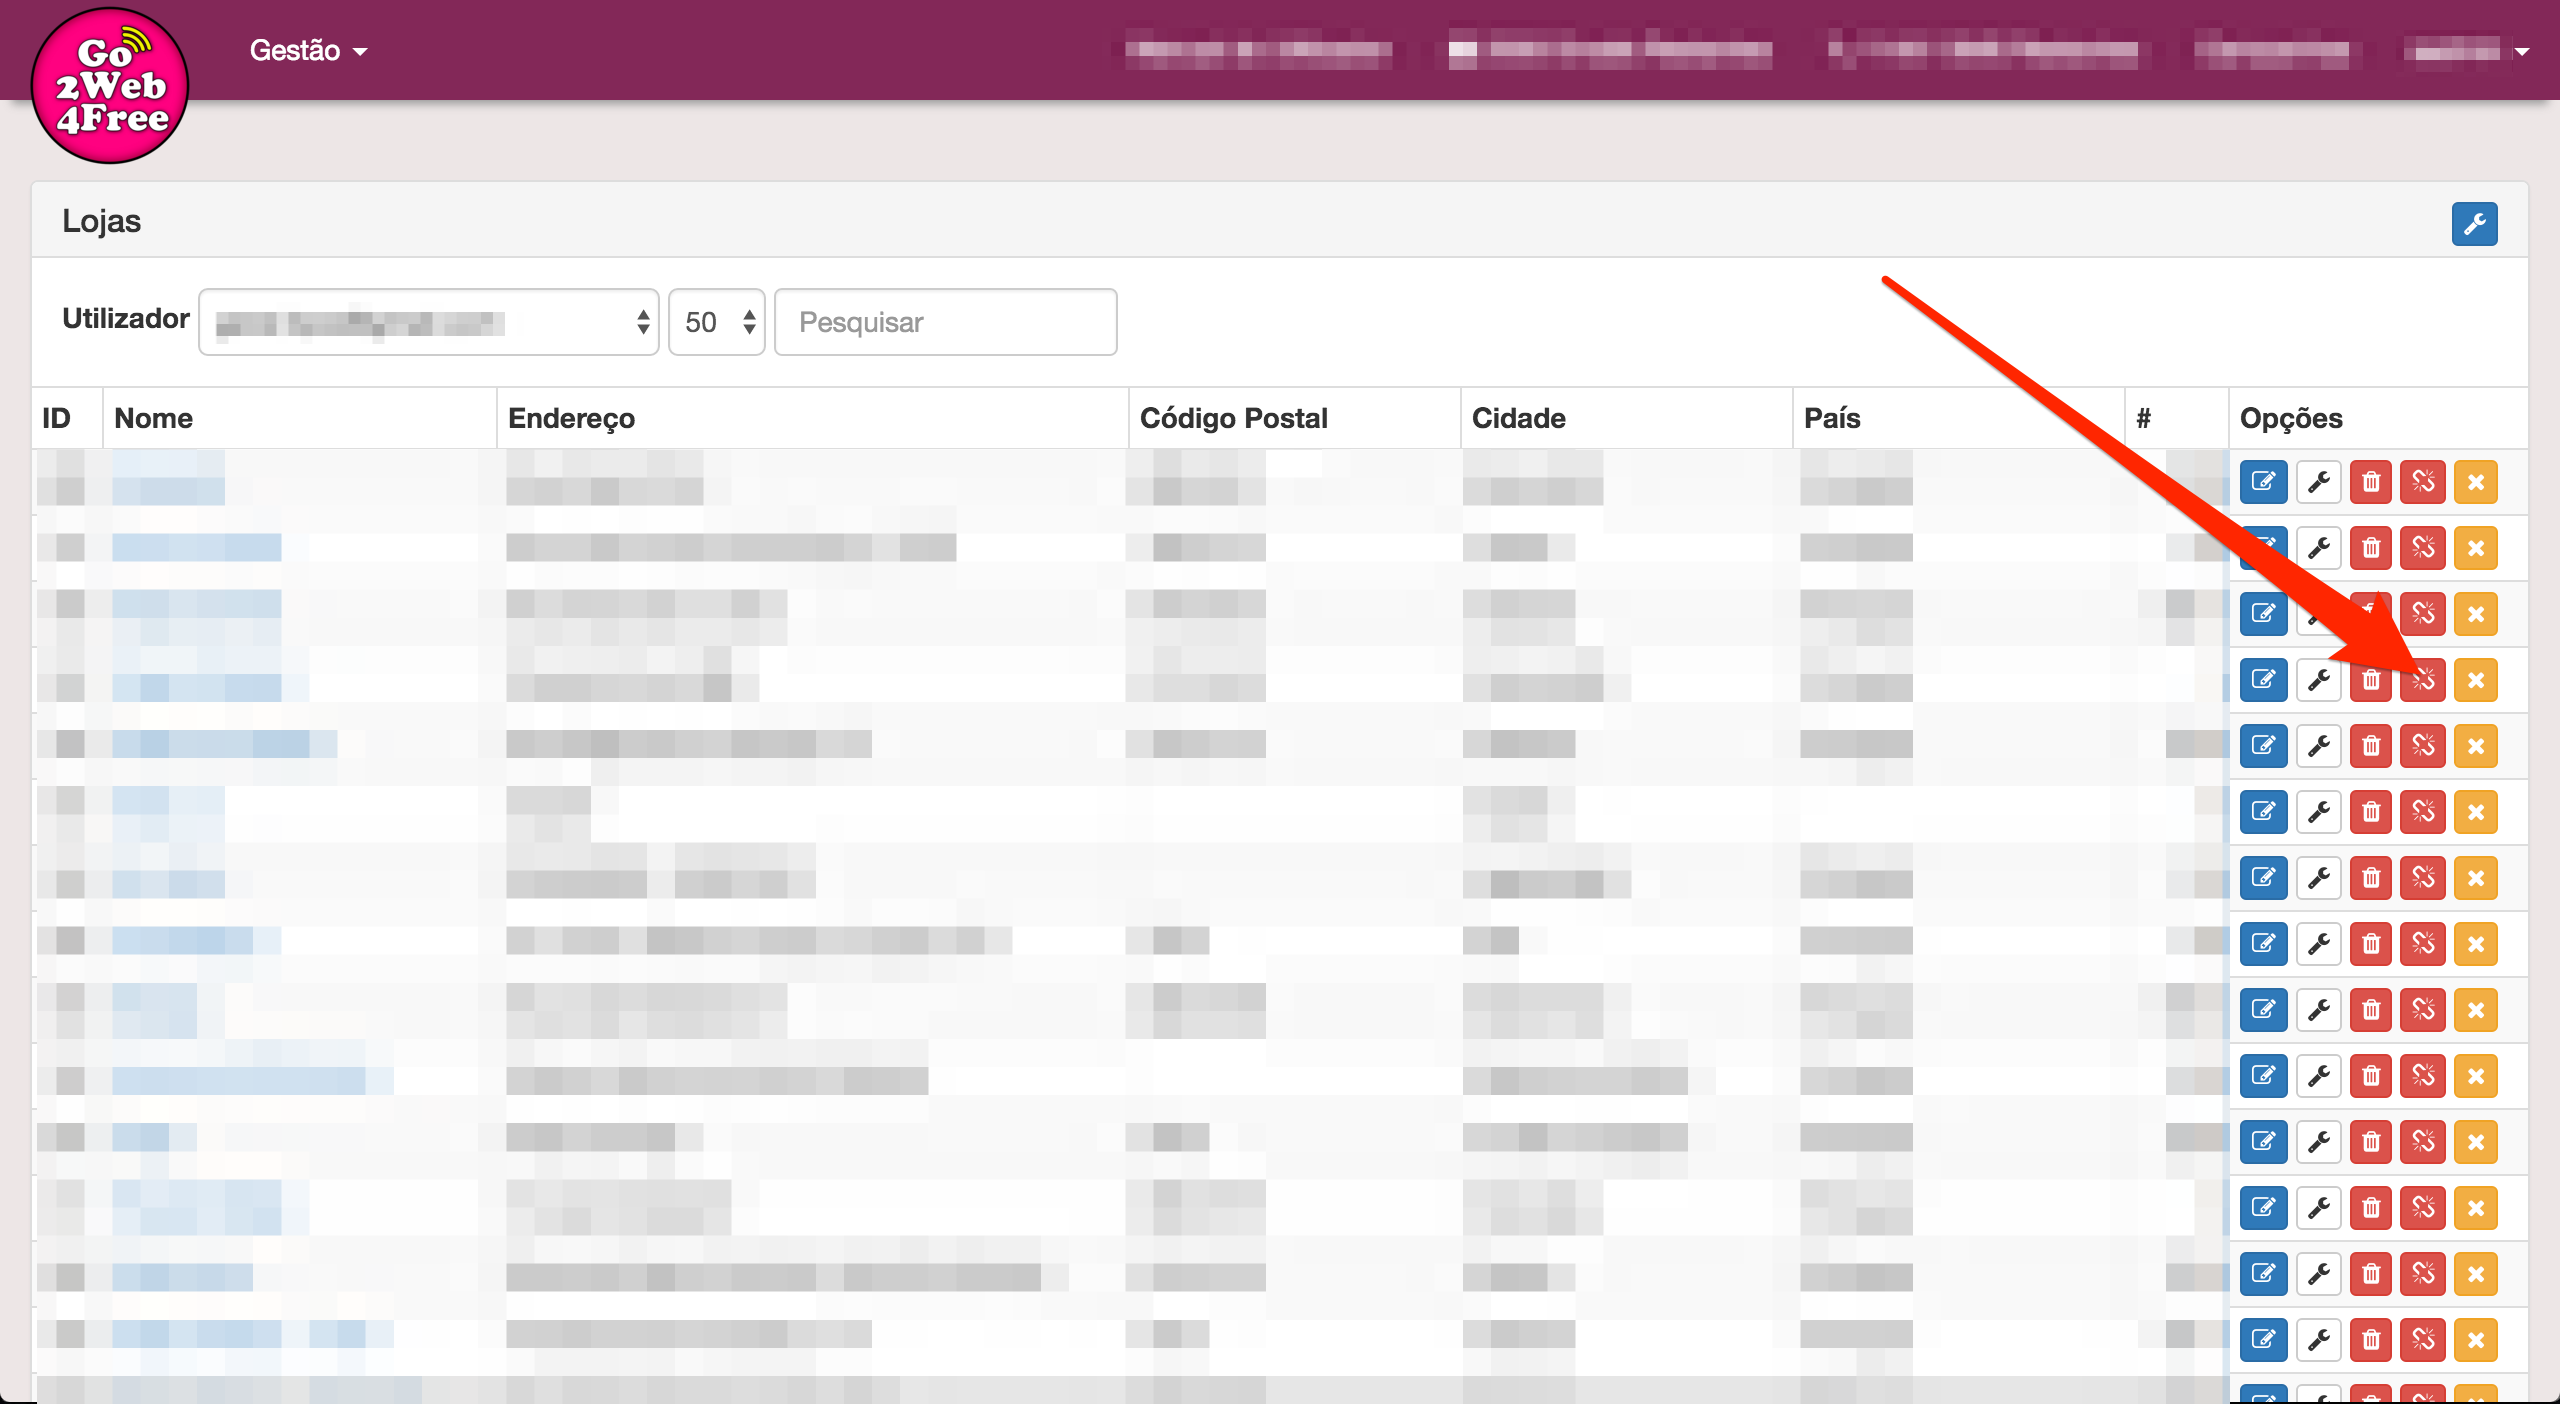Click the white wrench settings icon in first row

pyautogui.click(x=2318, y=482)
